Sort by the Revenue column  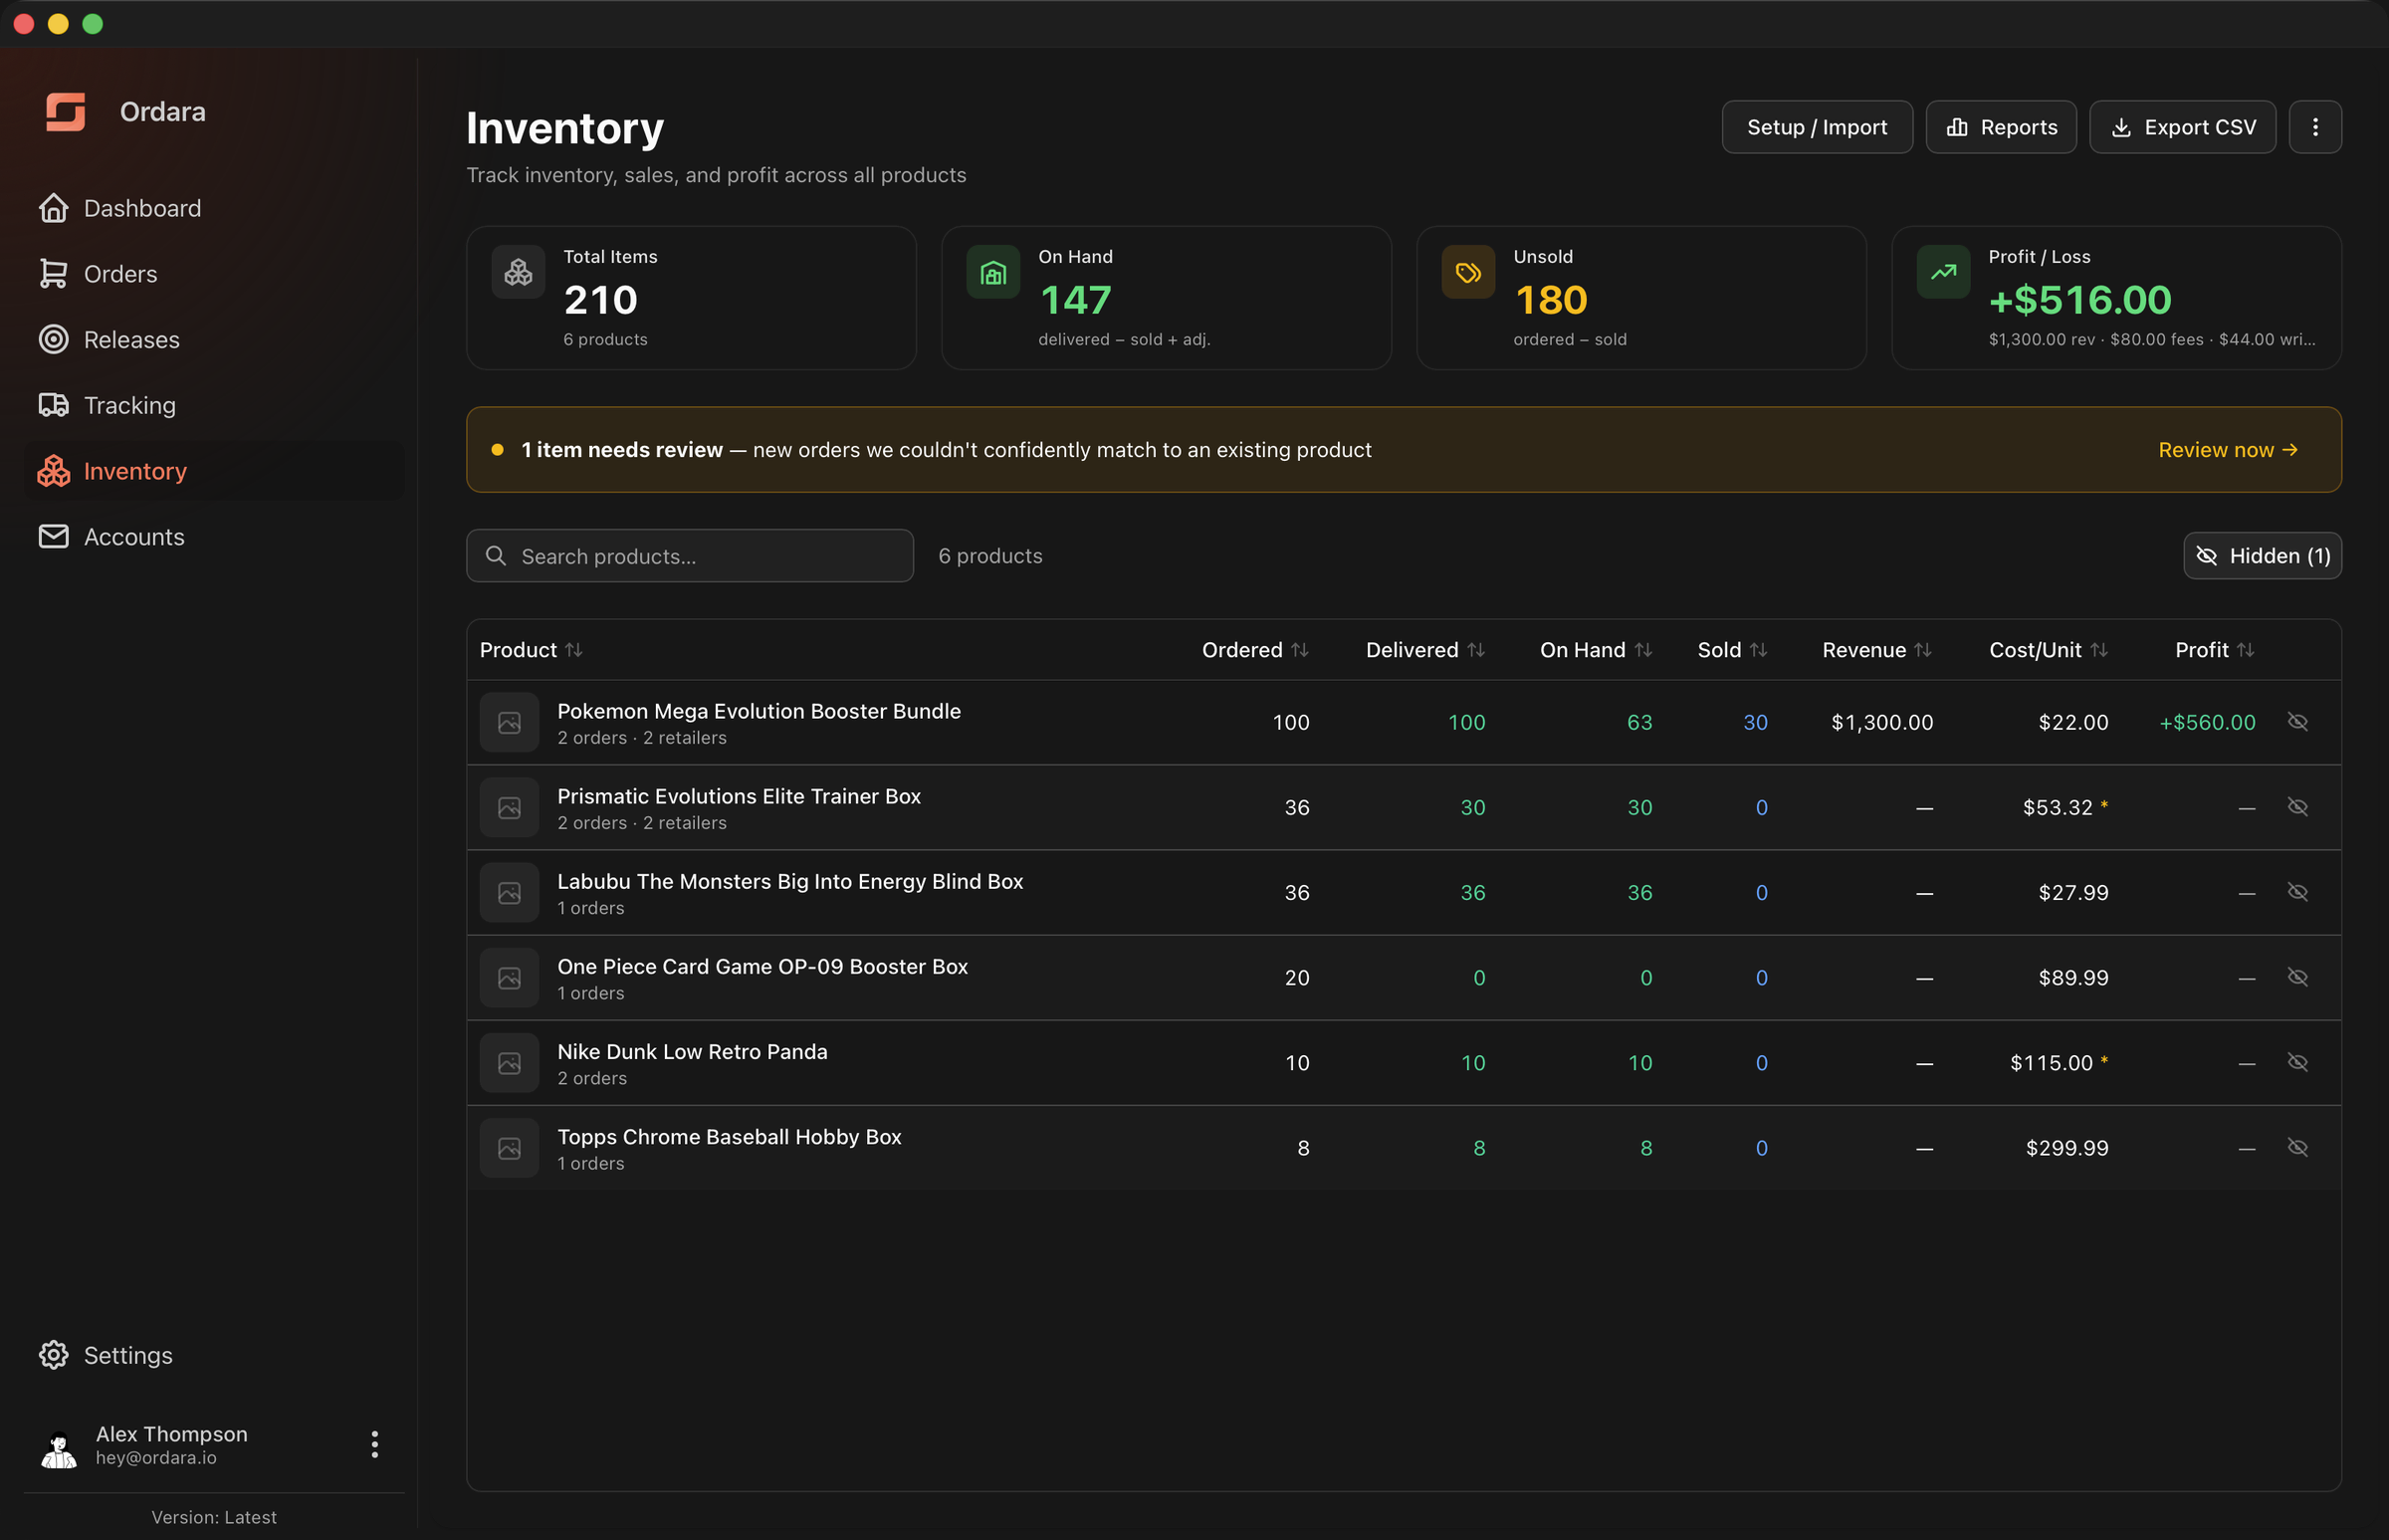(x=1877, y=650)
